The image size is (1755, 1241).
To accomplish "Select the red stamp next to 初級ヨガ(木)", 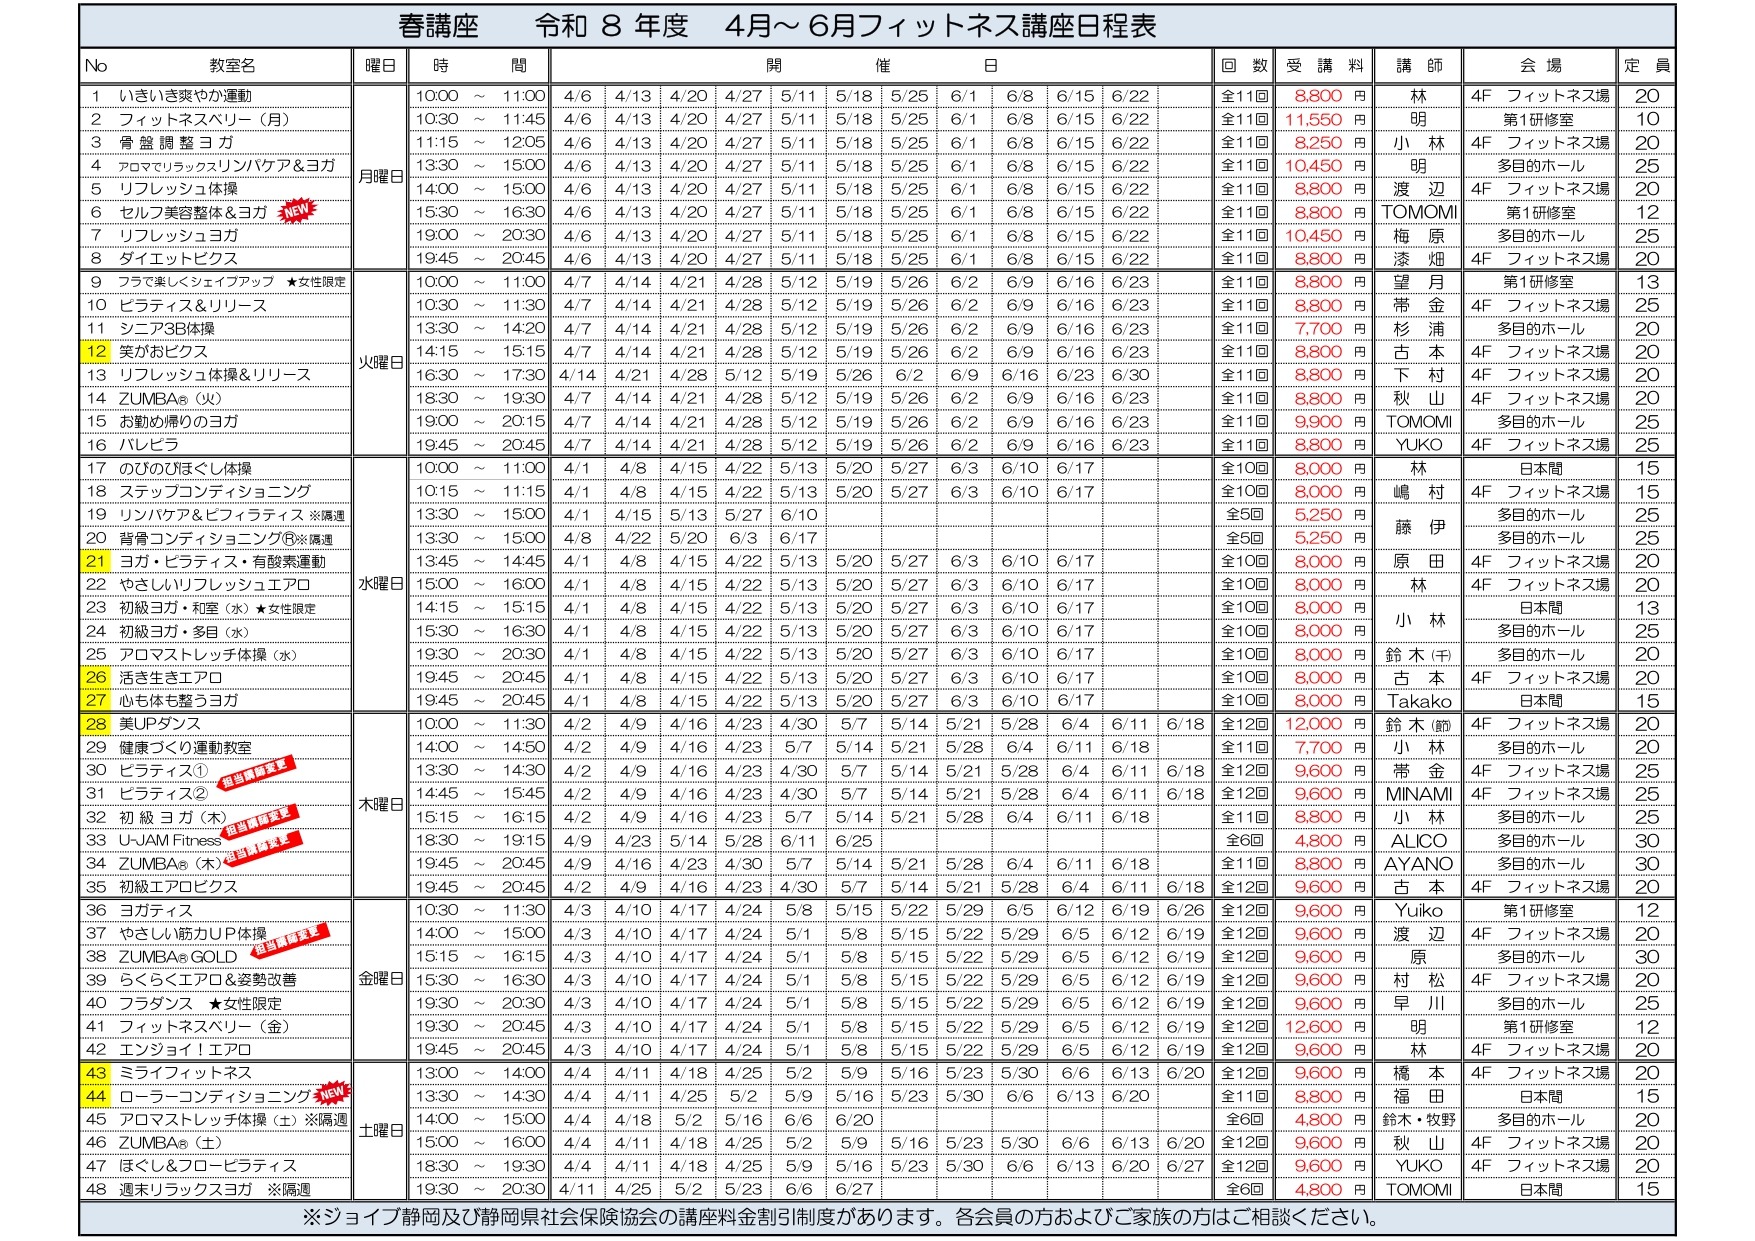I will coord(259,822).
